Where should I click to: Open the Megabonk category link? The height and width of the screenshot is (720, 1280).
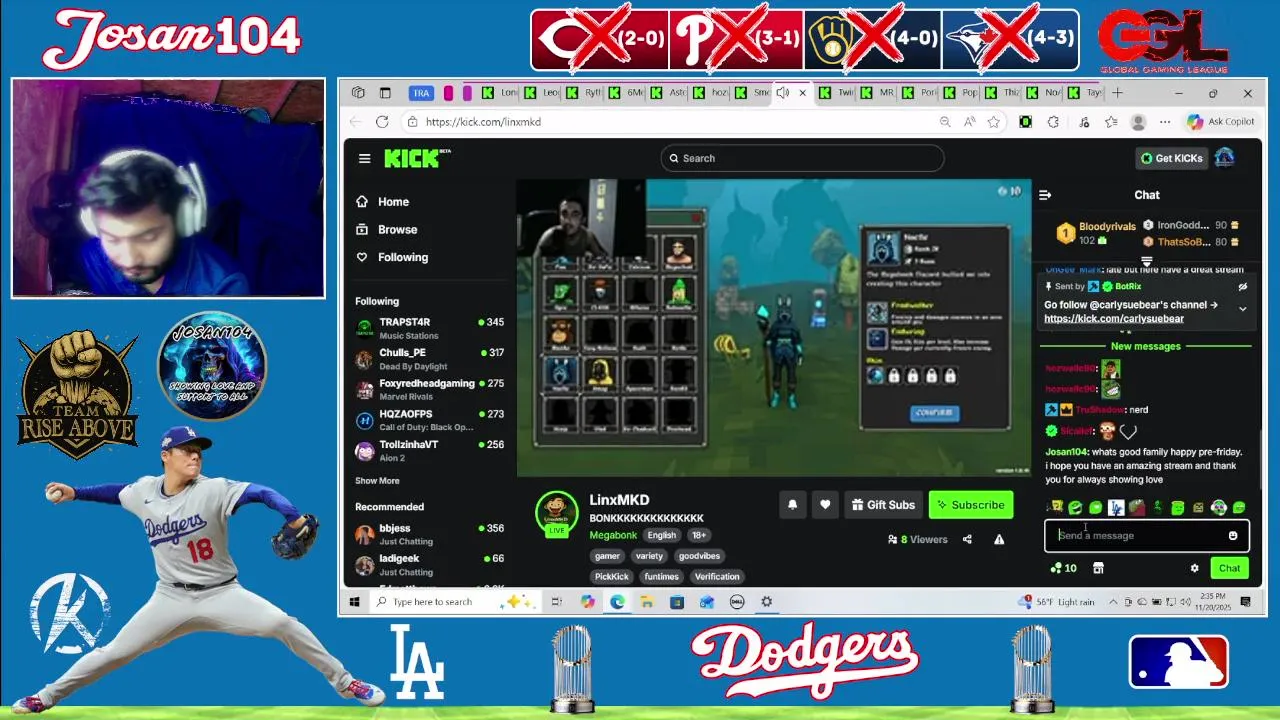click(x=613, y=535)
